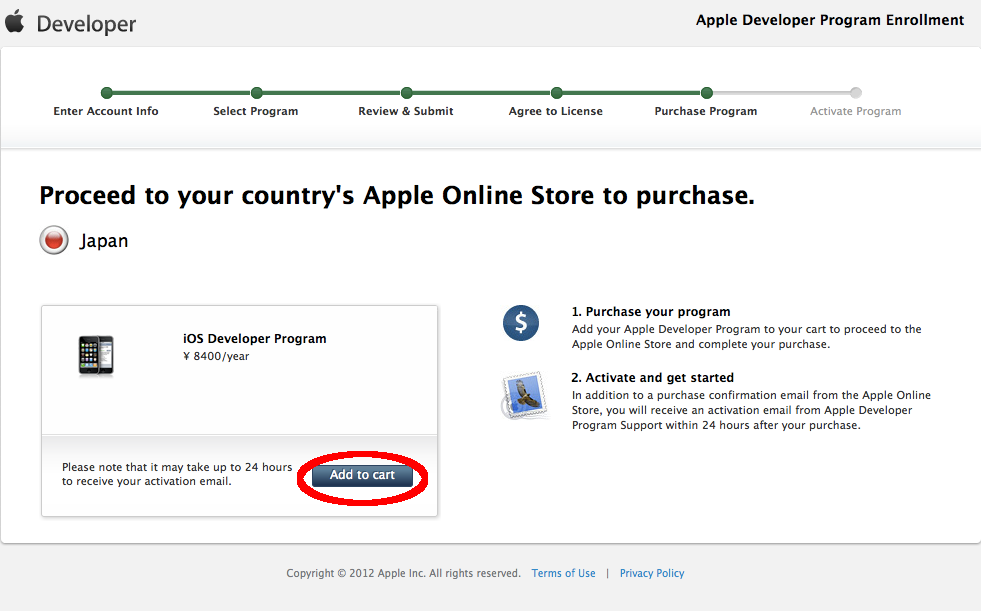Screen dimensions: 981x611
Task: Click the Mail stamp eagle icon
Action: tap(525, 396)
